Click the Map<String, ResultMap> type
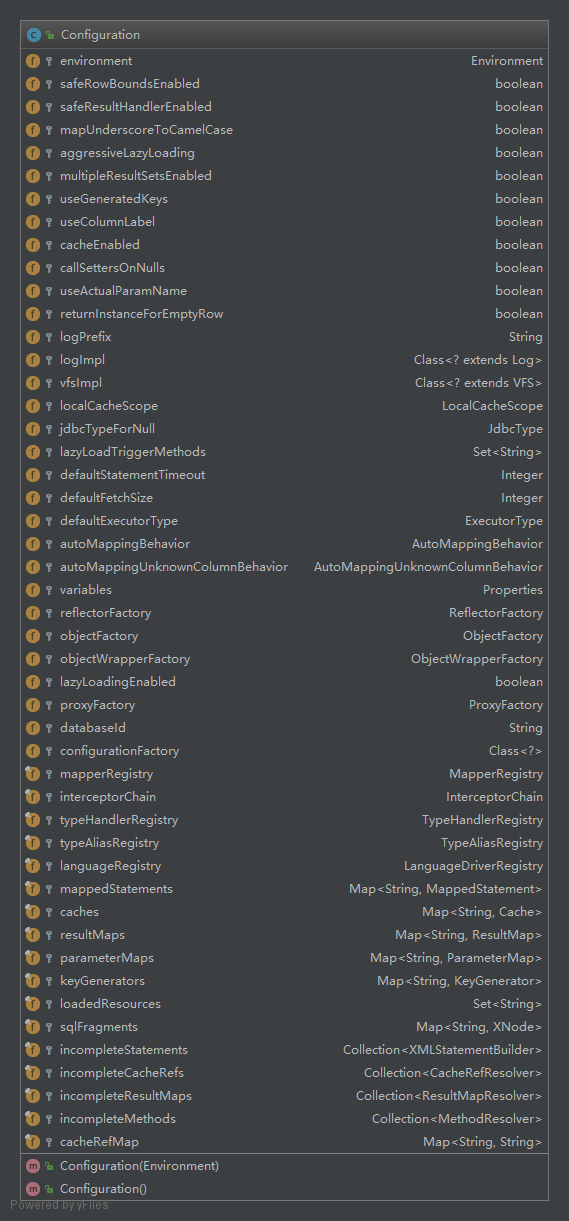569x1221 pixels. click(469, 935)
